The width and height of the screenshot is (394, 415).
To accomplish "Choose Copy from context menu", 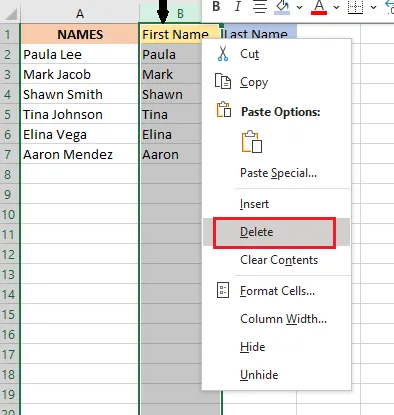I will point(276,82).
